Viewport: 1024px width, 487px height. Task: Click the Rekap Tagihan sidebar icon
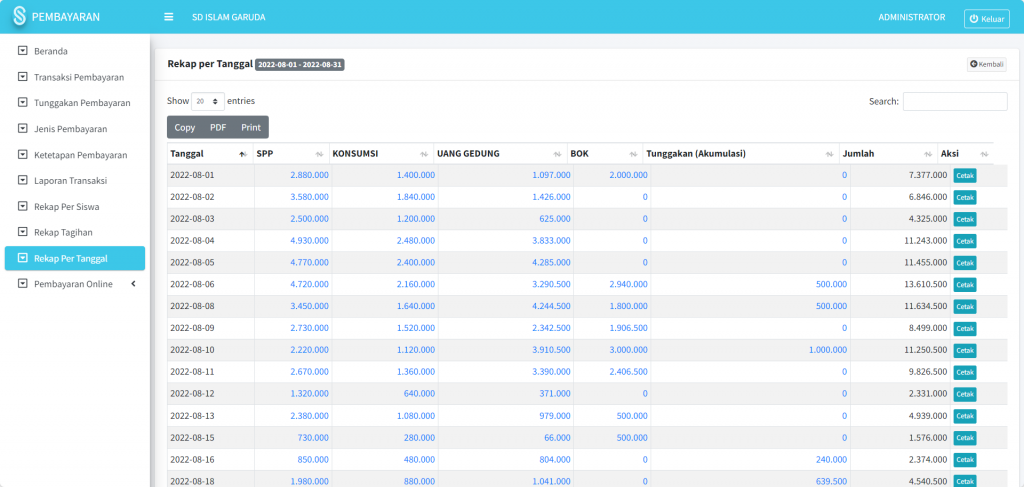tap(23, 232)
